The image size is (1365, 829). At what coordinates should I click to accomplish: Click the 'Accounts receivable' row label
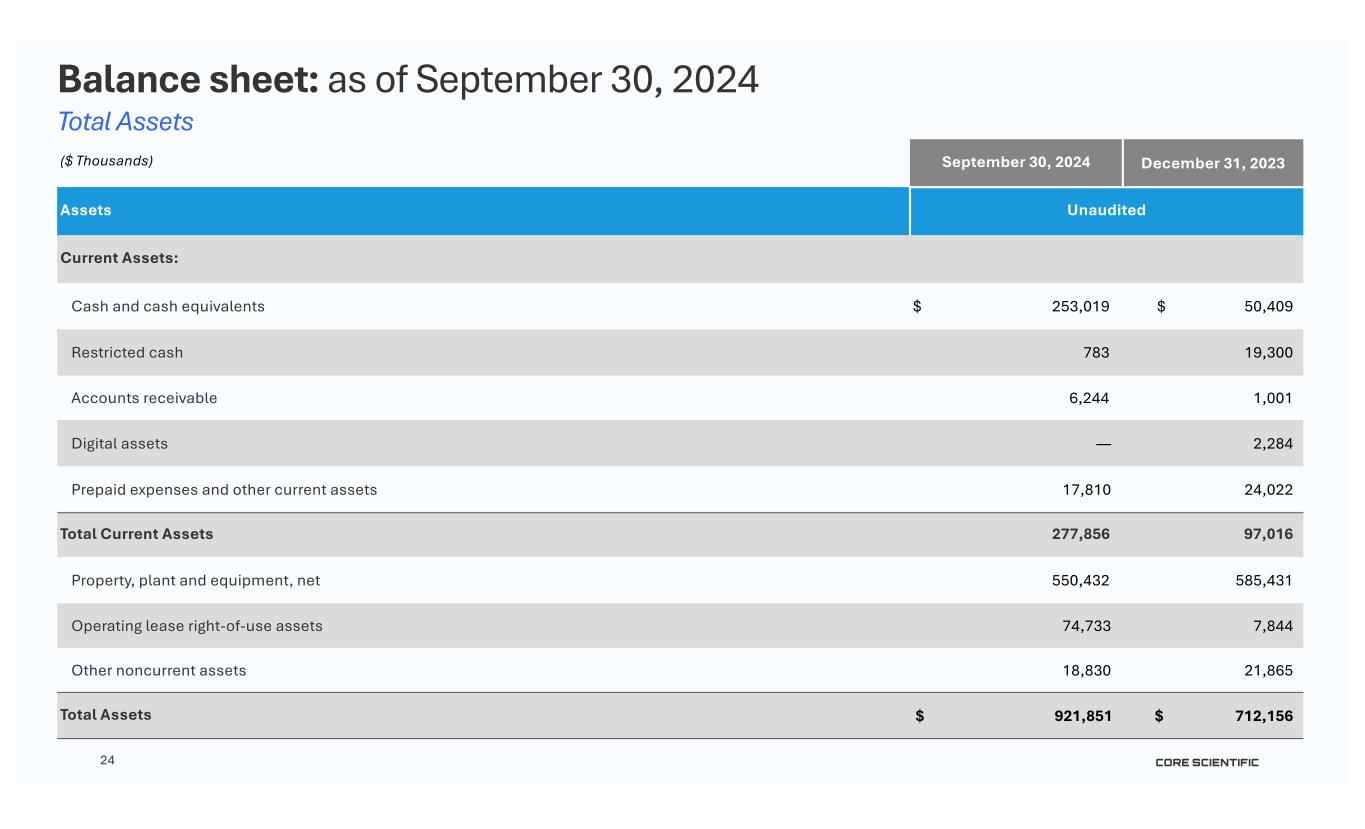[144, 398]
